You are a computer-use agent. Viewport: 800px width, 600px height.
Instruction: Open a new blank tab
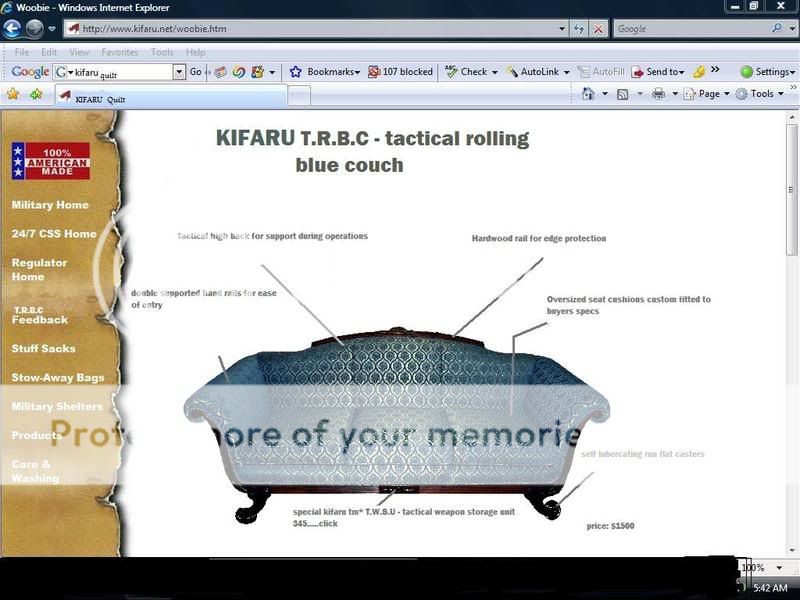(x=299, y=95)
